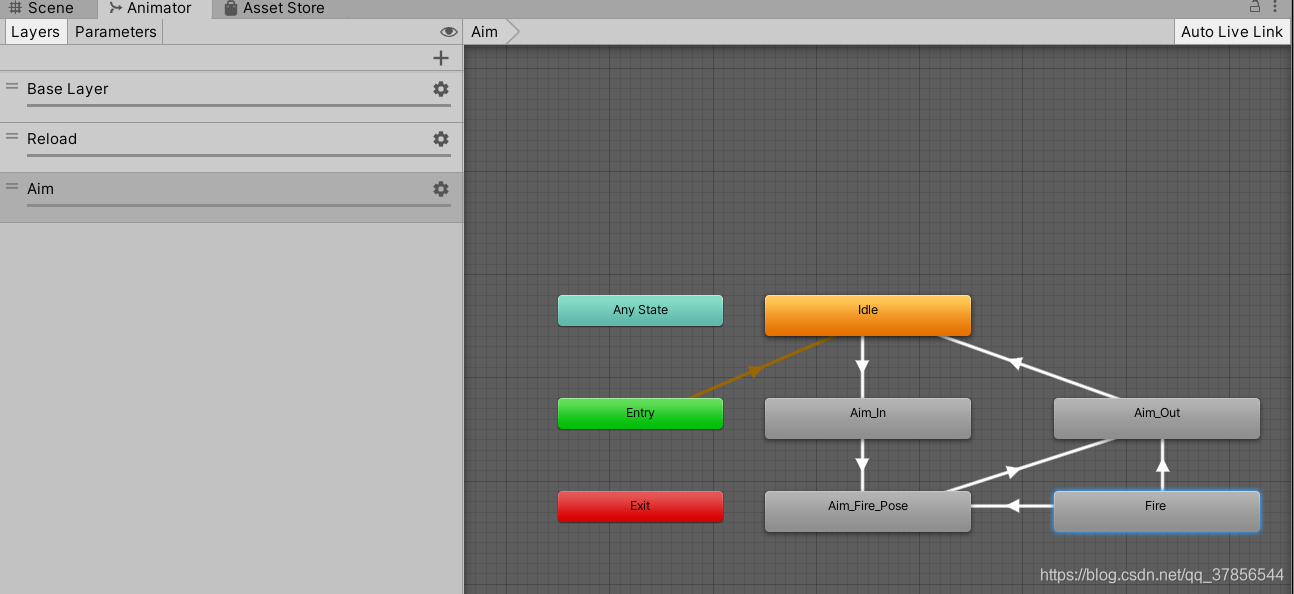This screenshot has height=594, width=1294.
Task: Select the Reload layer row
Action: (231, 146)
